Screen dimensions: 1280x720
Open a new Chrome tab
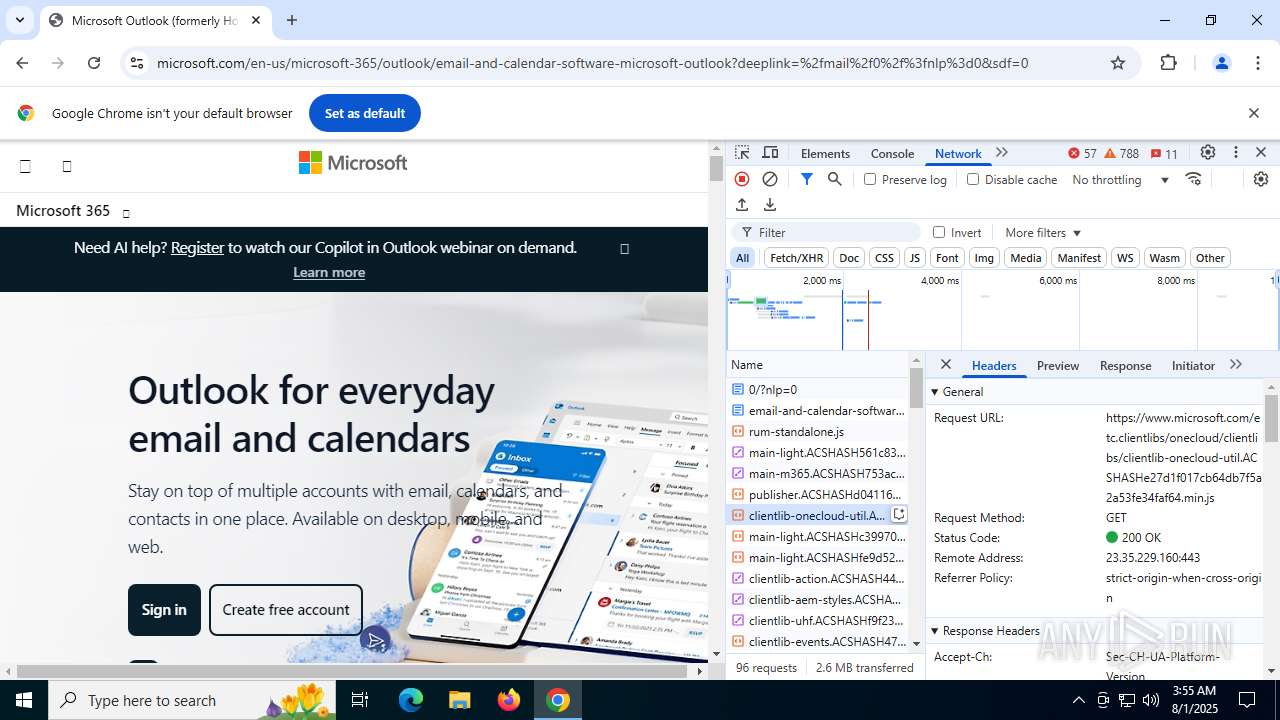coord(292,20)
